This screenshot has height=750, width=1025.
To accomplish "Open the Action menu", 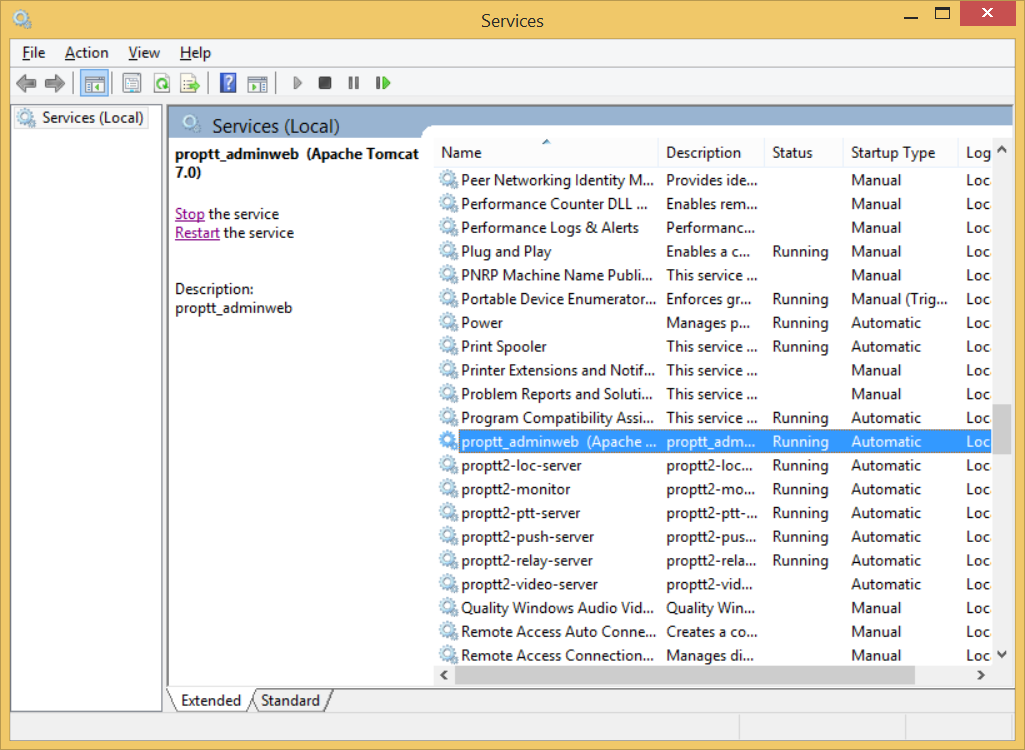I will tap(86, 53).
